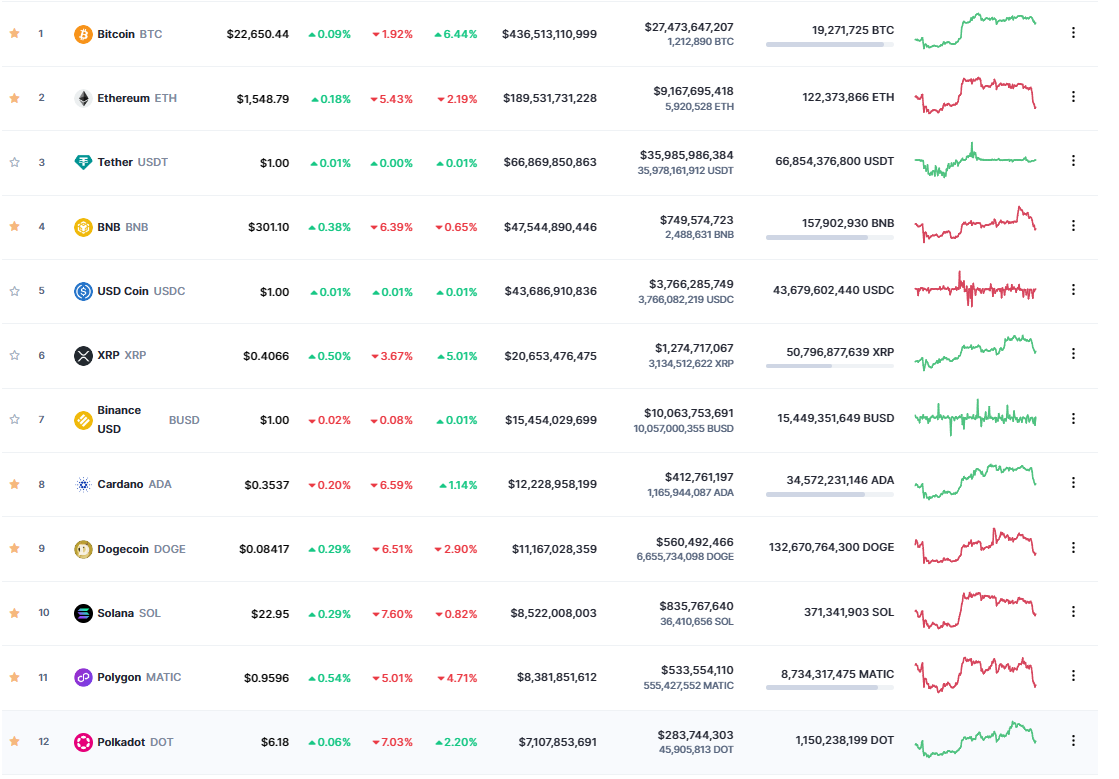
Task: Click Ethereum volume $9,167,695,418
Action: pos(693,91)
